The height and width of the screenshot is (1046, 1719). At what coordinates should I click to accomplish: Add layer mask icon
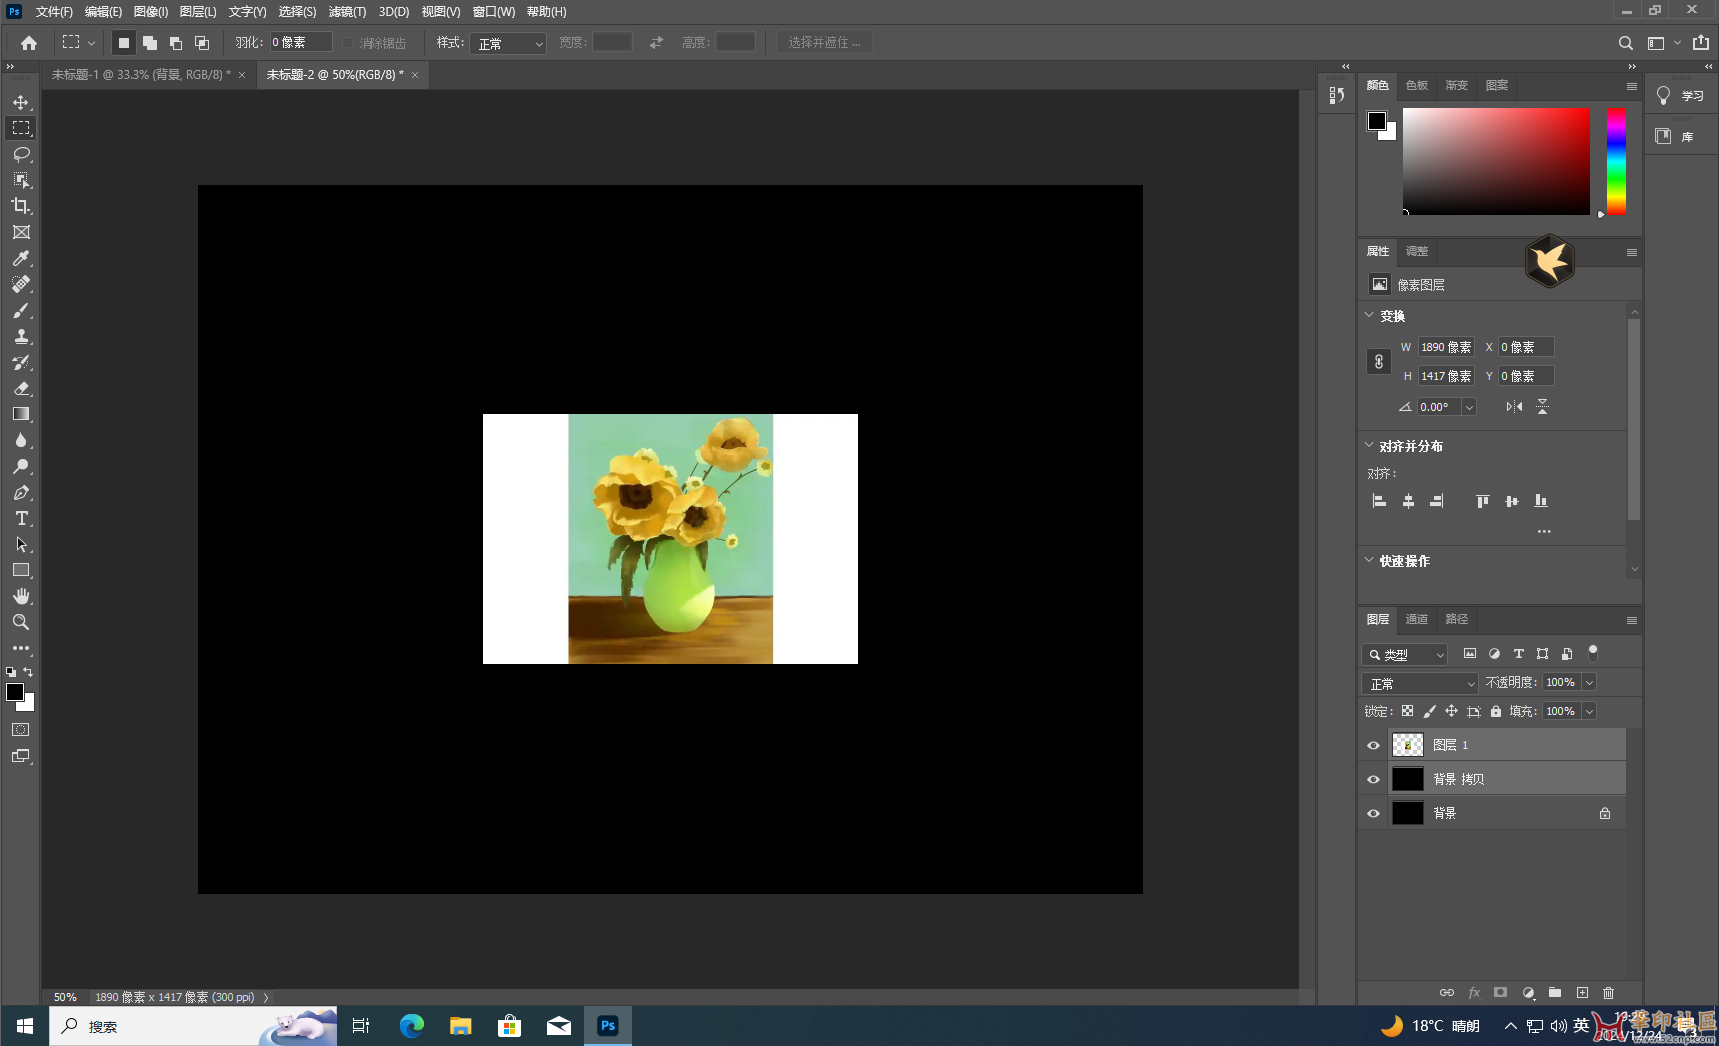(x=1501, y=993)
